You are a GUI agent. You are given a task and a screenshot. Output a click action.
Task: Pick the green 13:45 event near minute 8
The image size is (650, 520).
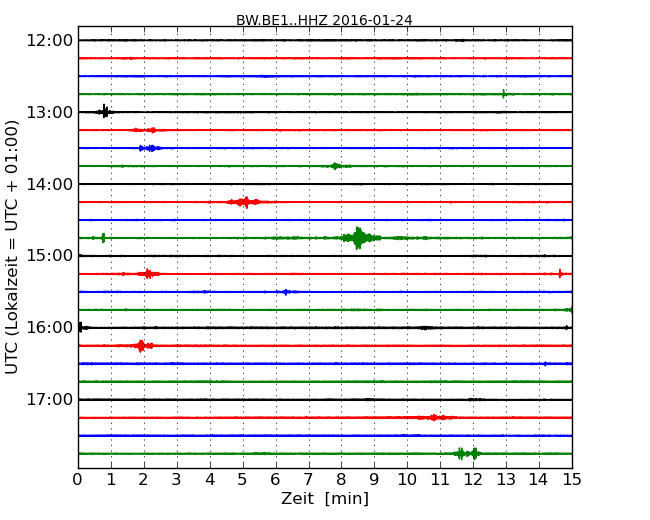click(335, 166)
